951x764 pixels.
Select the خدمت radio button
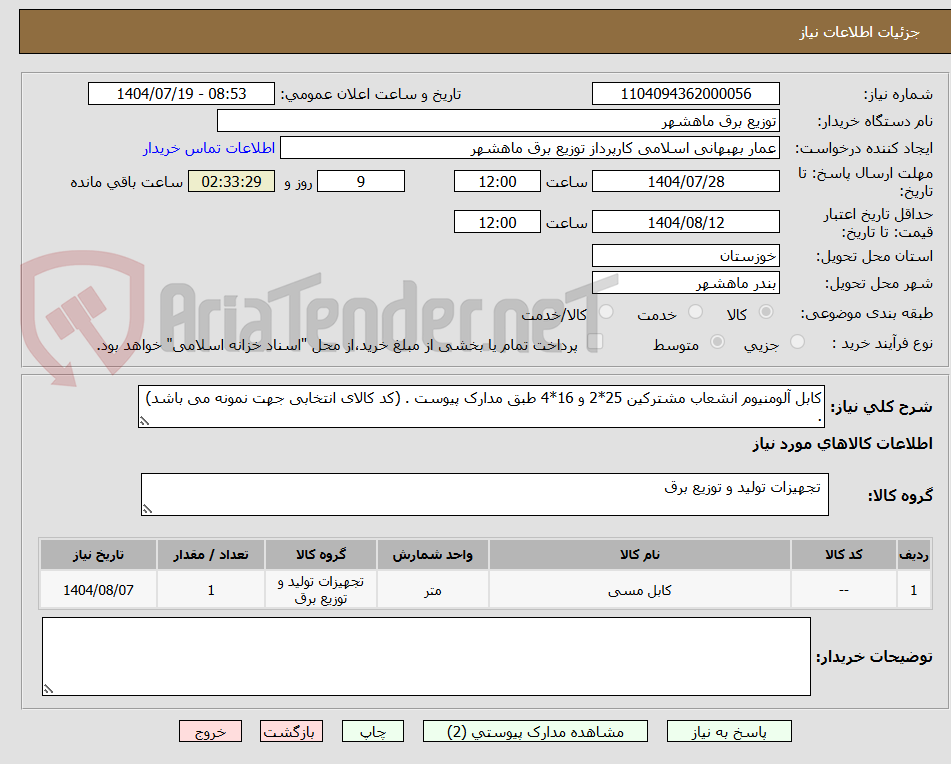(694, 311)
